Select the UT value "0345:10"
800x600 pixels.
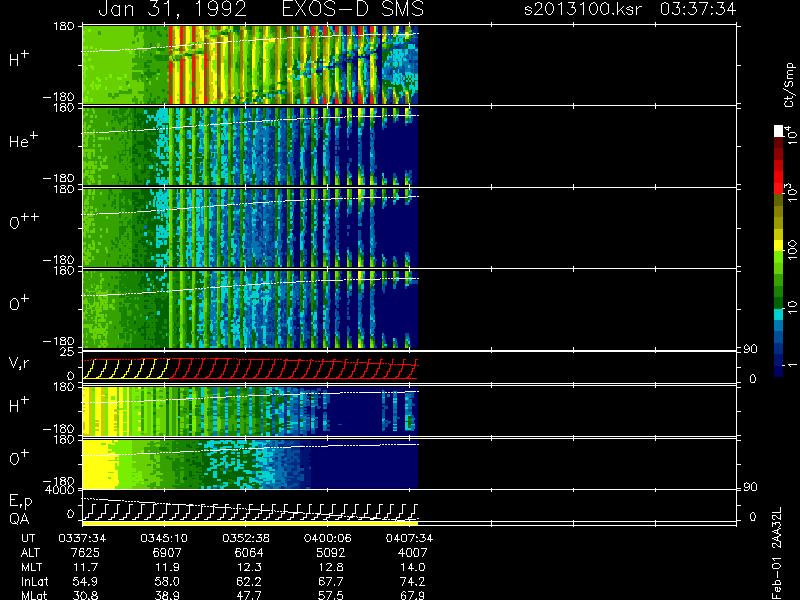164,538
